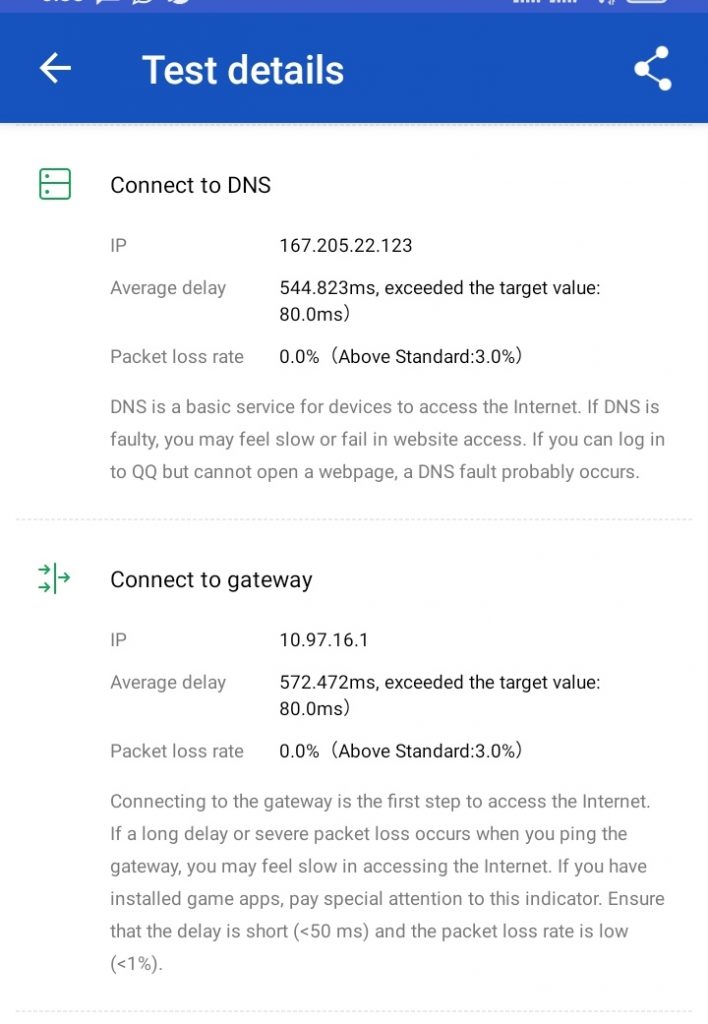Click Packet loss rate label under gateway
Image resolution: width=708 pixels, height=1024 pixels.
click(x=177, y=751)
